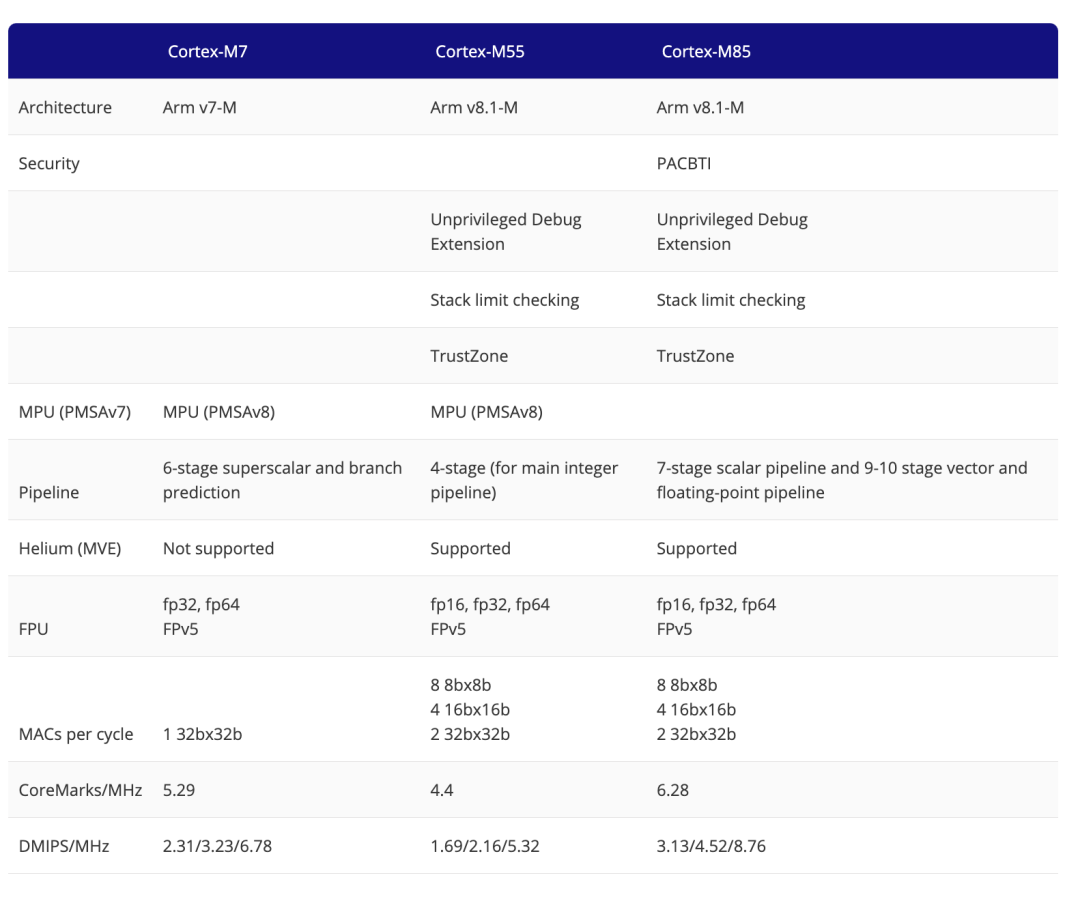Click the Cortex-M85 column header
The width and height of the screenshot is (1080, 897).
pyautogui.click(x=706, y=52)
